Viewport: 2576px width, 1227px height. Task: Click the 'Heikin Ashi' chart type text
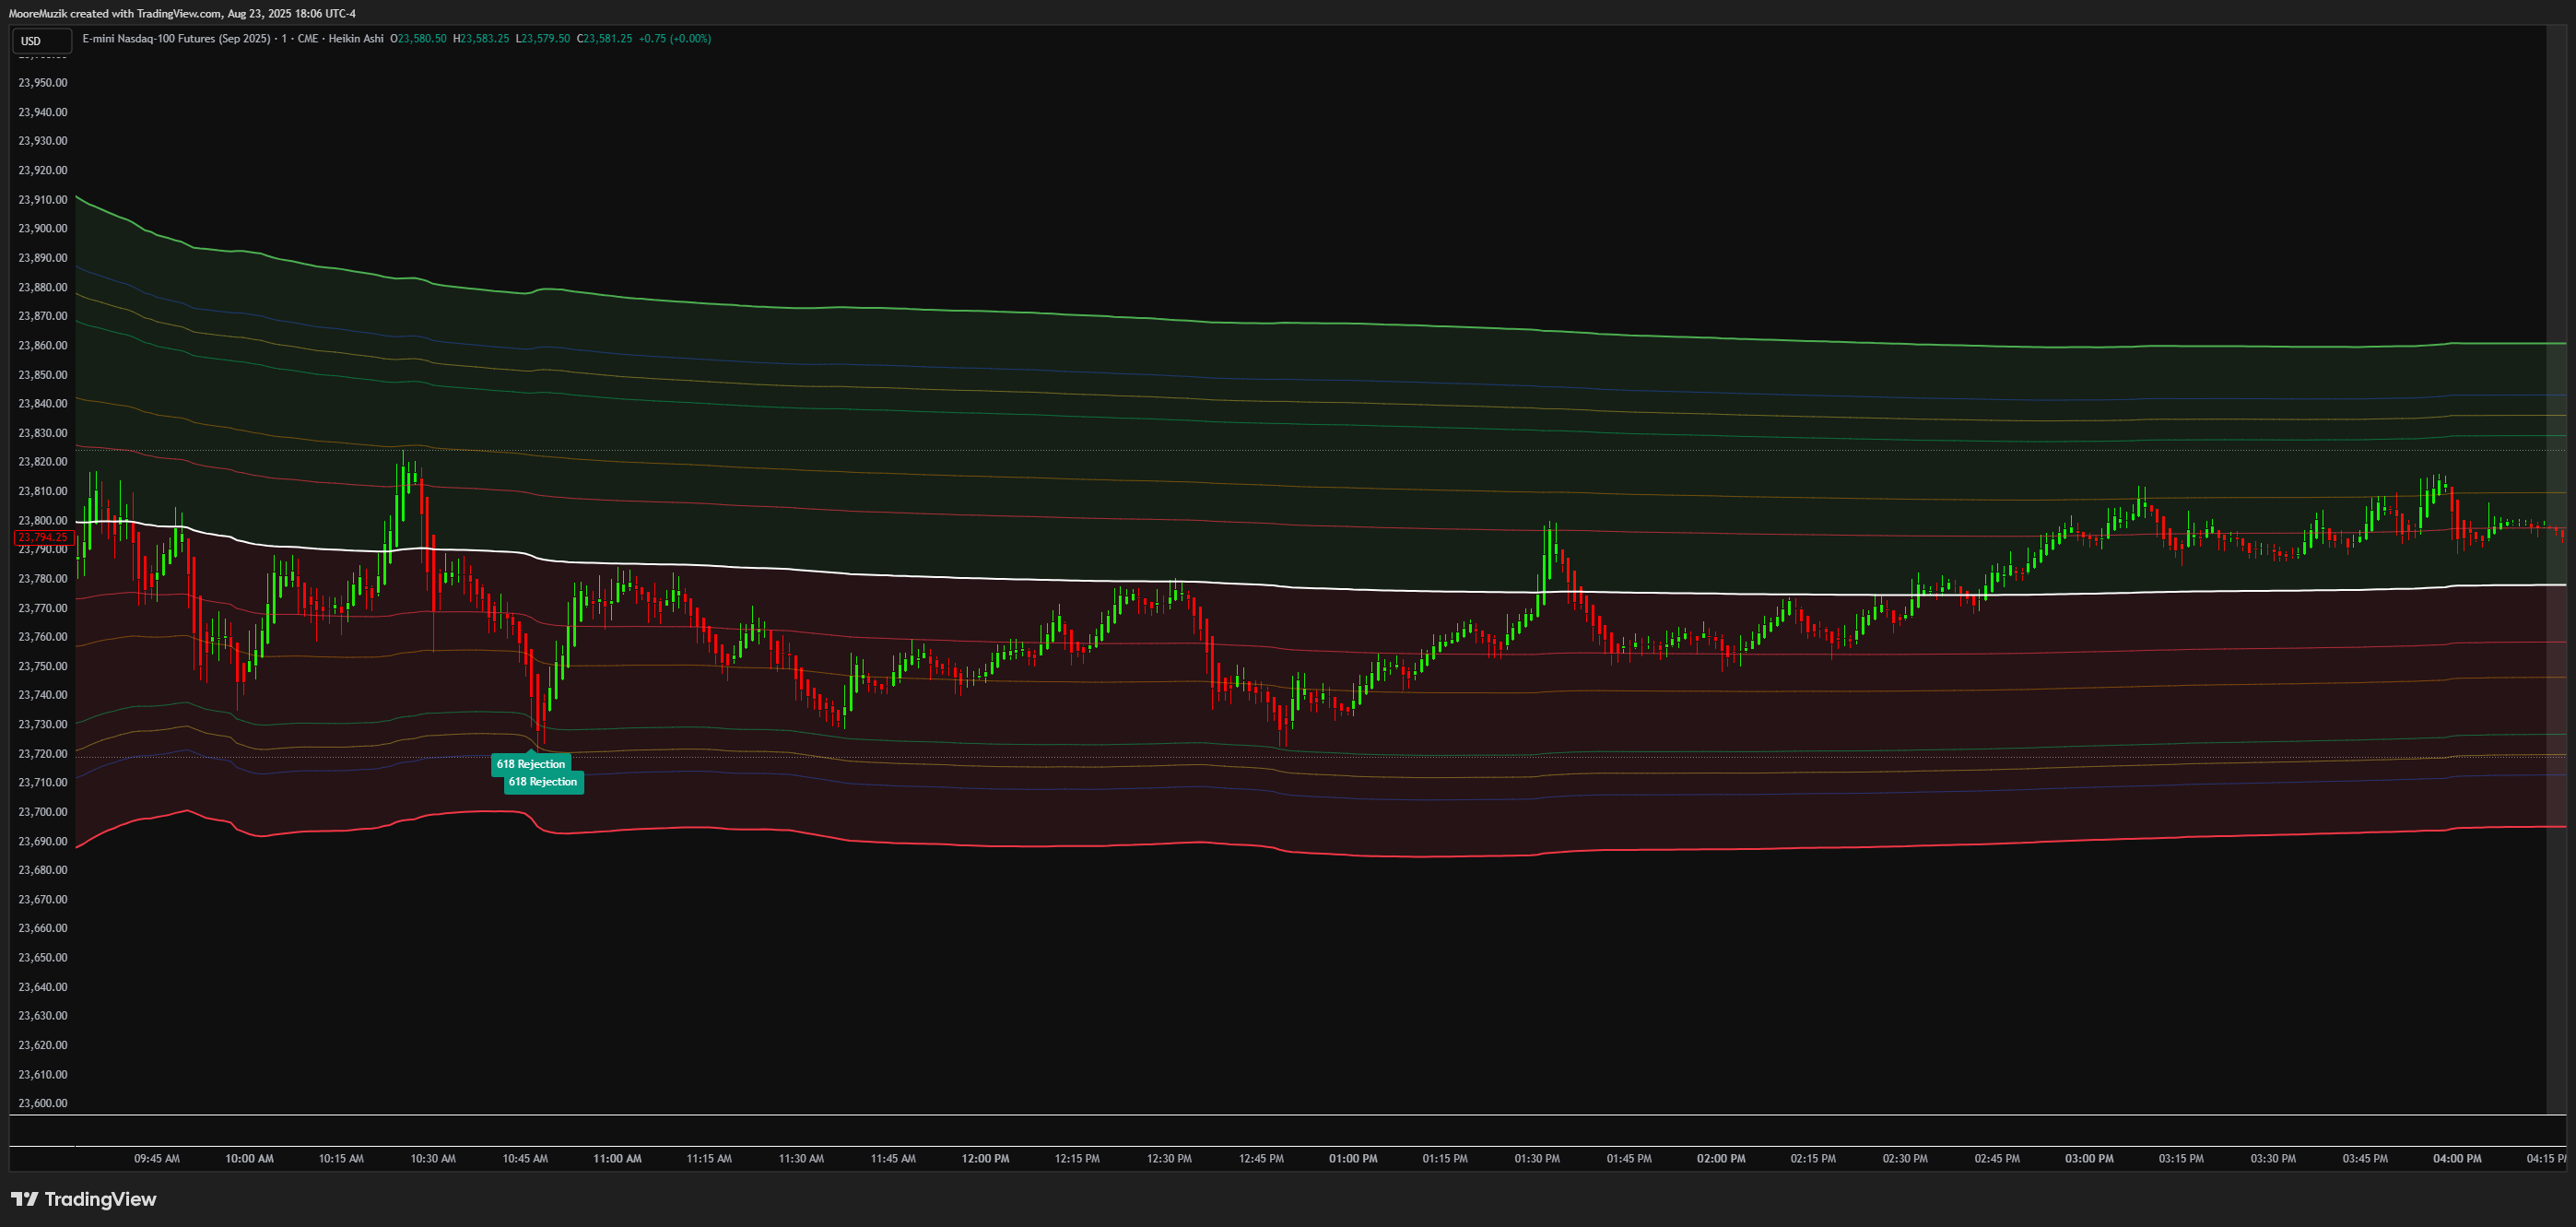pos(356,39)
